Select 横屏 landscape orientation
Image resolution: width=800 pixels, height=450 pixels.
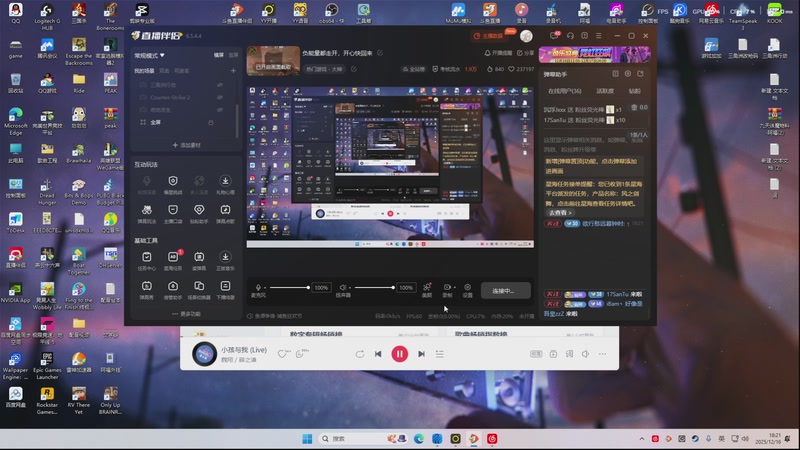[x=219, y=55]
